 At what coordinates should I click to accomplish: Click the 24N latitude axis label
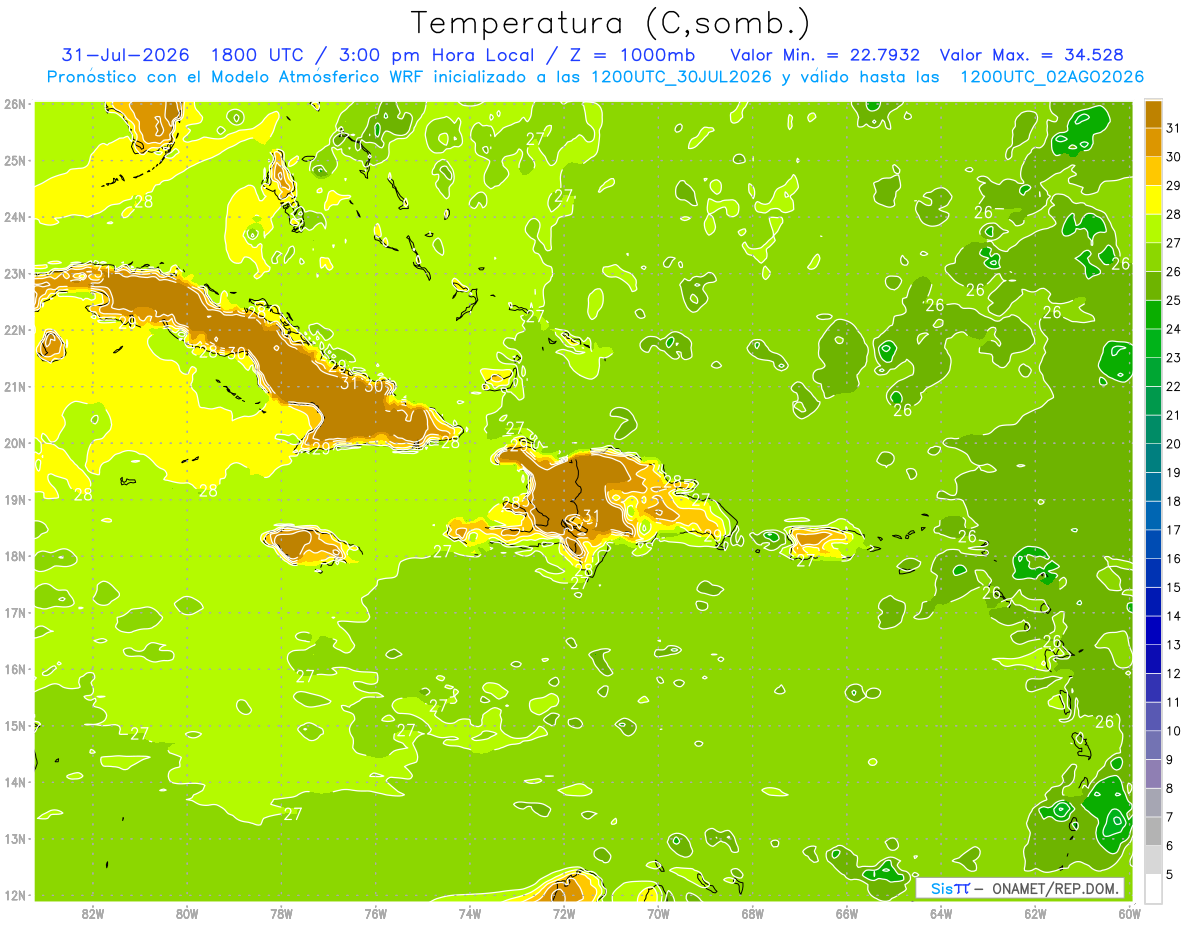15,217
